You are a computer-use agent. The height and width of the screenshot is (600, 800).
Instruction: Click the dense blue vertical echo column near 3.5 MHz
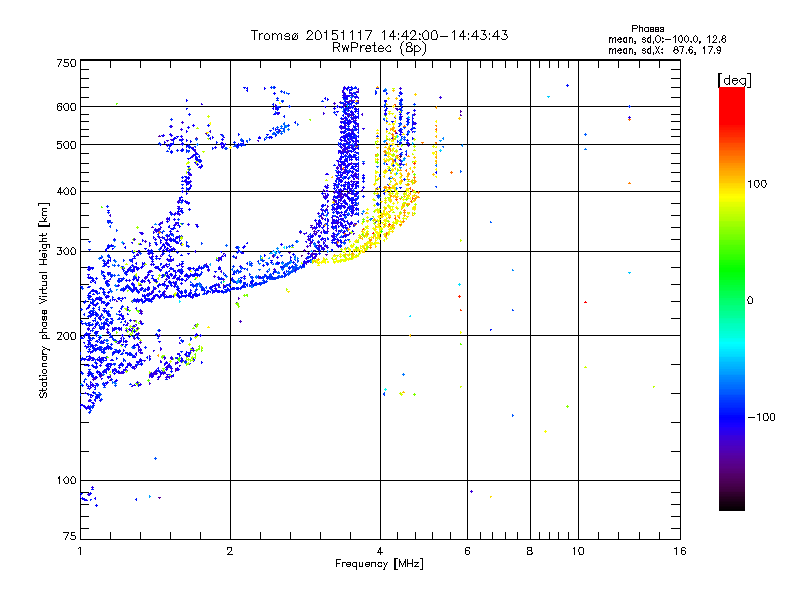tap(347, 168)
